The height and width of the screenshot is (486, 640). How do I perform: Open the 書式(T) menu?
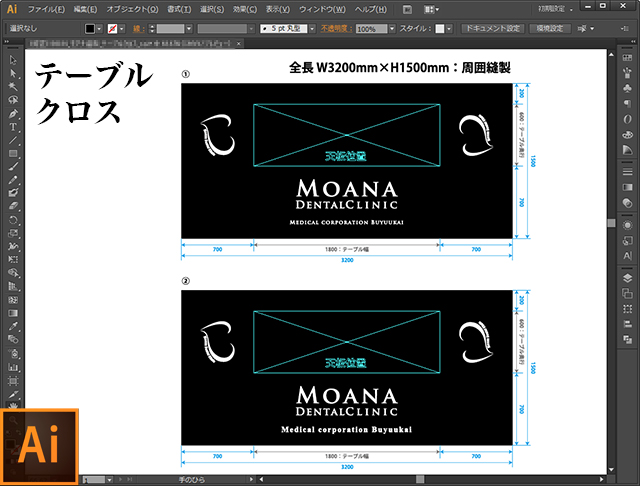[x=179, y=9]
